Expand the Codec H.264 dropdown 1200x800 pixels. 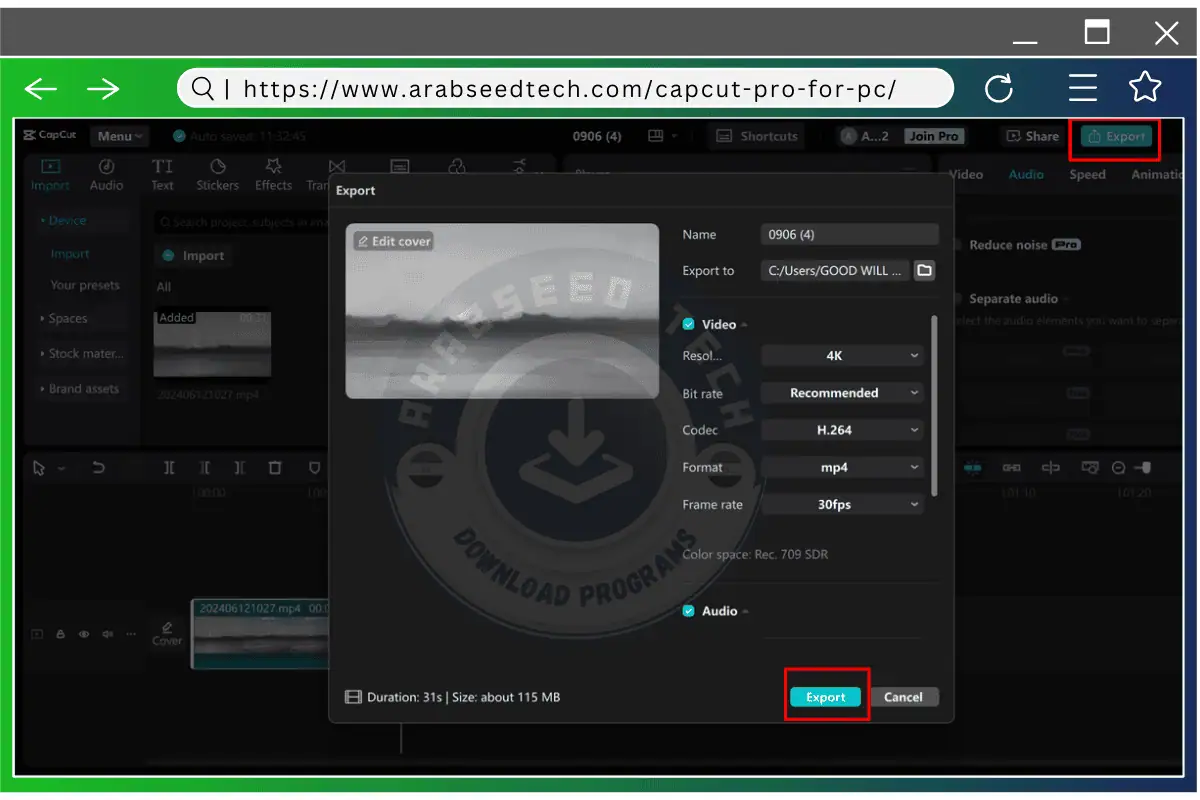[x=841, y=430]
